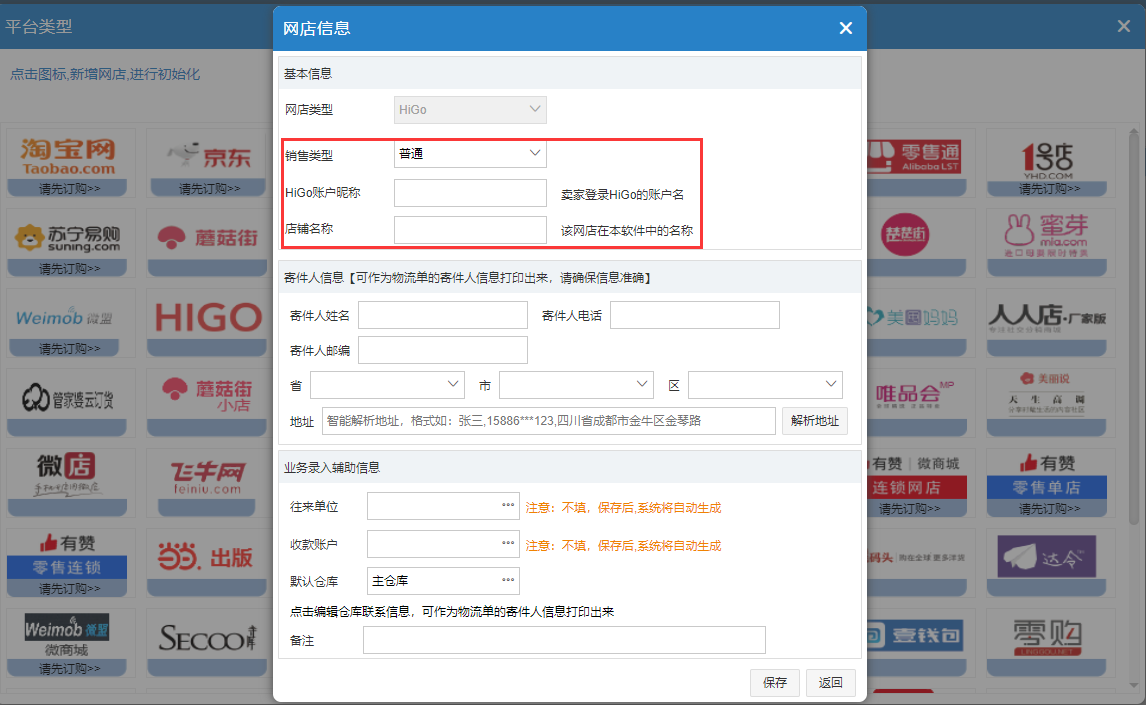Viewport: 1146px width, 705px height.
Task: Open the 人人店厂家版 platform icon
Action: pyautogui.click(x=1047, y=318)
